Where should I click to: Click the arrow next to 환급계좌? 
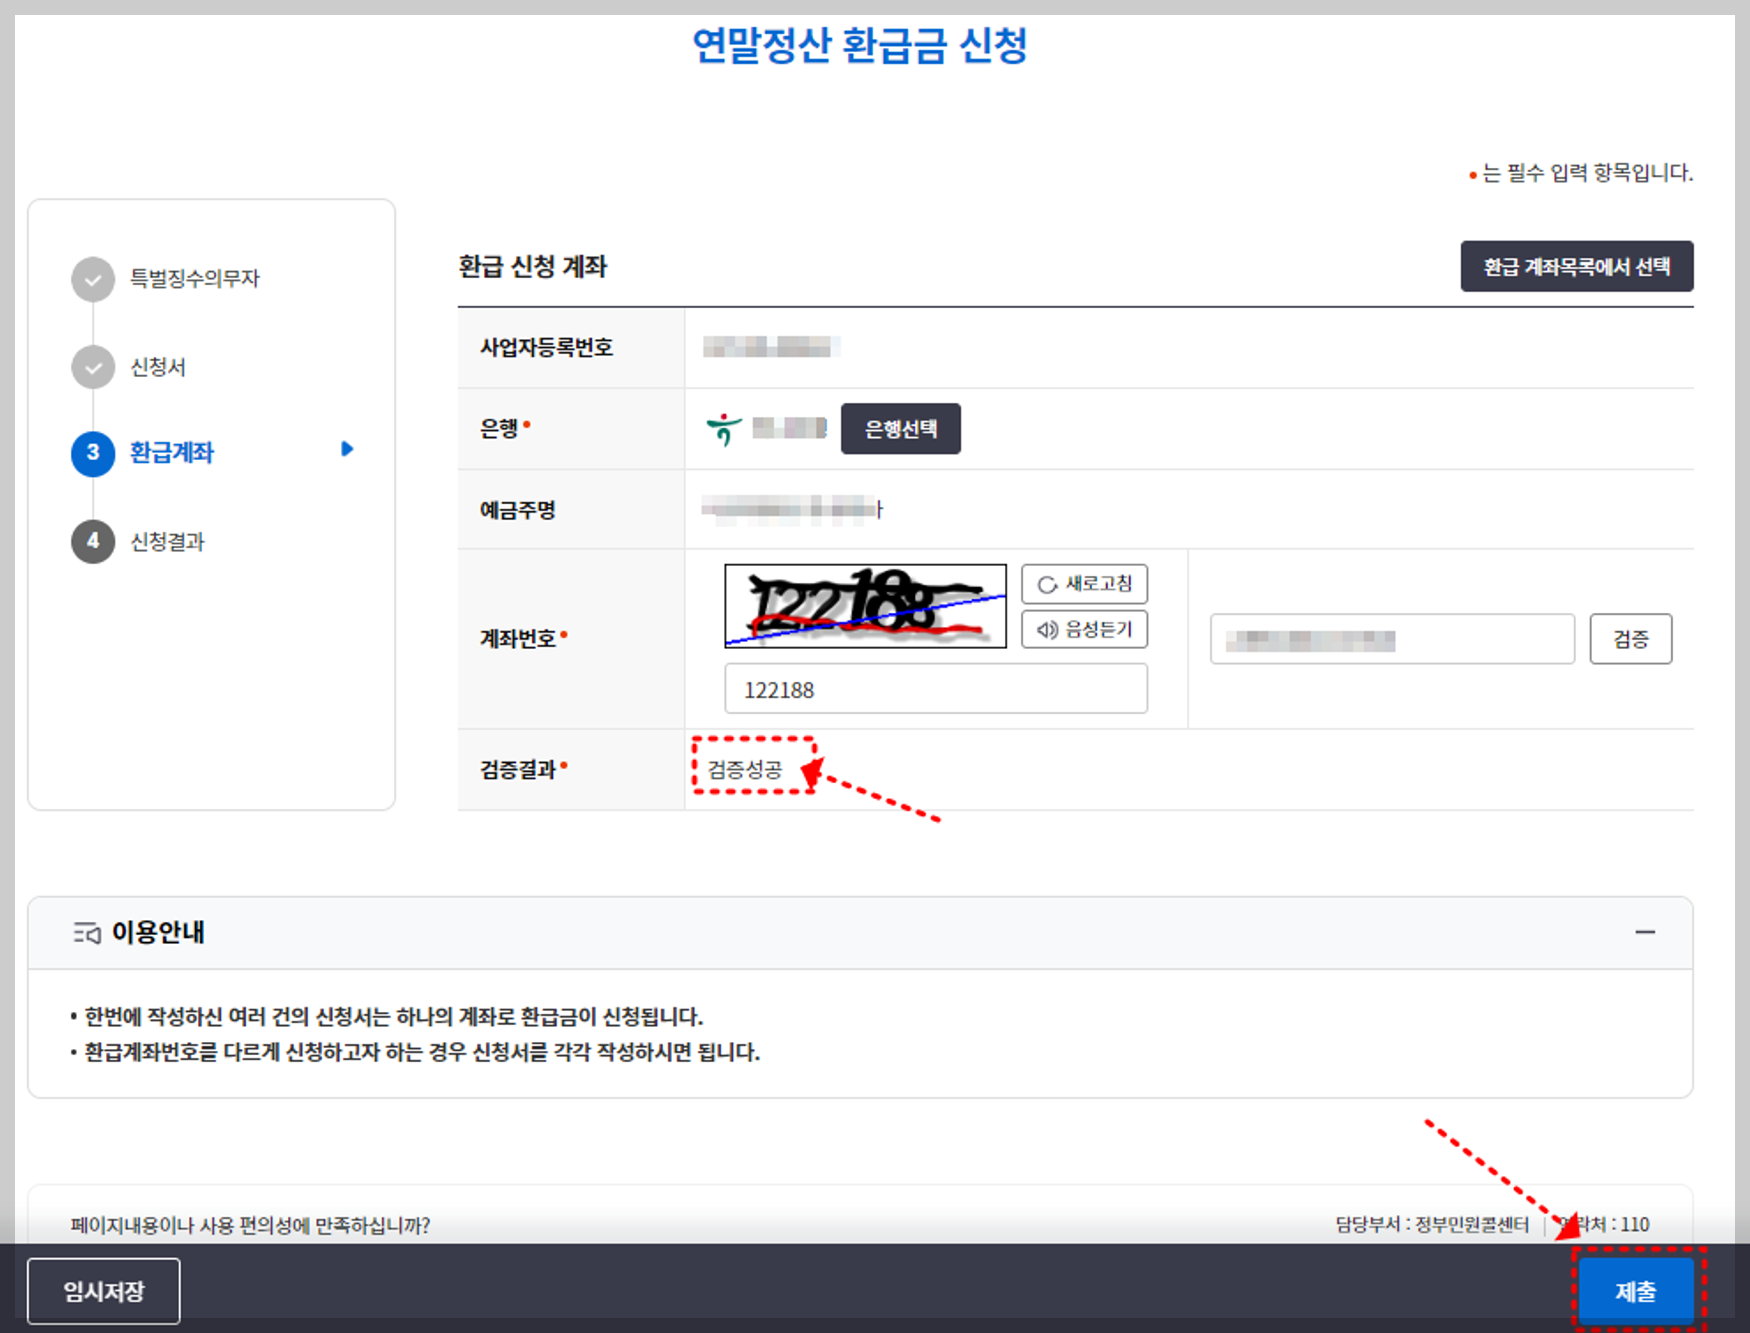point(347,449)
